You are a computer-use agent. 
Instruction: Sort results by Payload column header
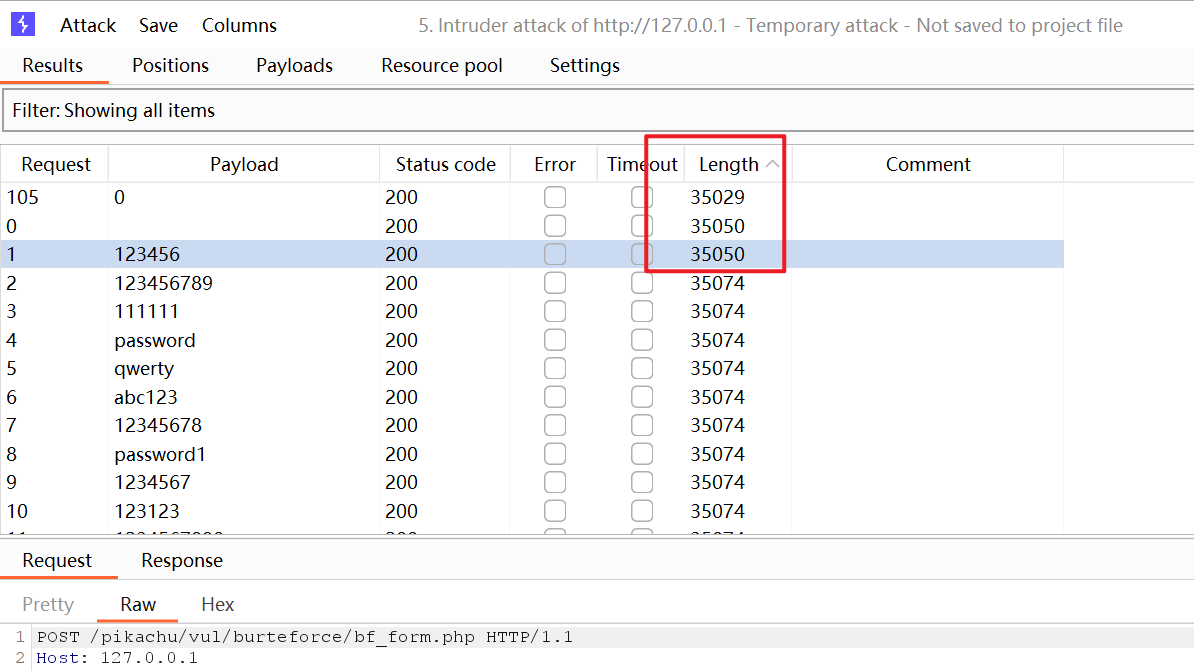coord(244,165)
